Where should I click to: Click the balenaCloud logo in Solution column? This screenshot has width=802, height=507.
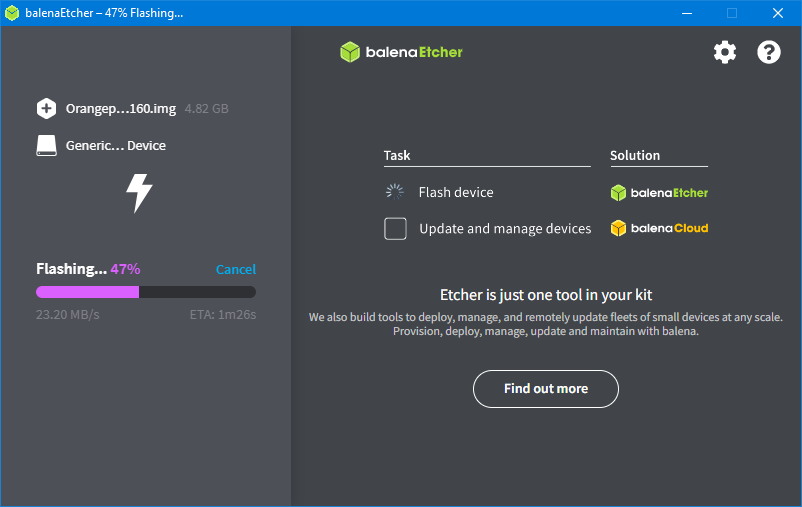[x=659, y=228]
